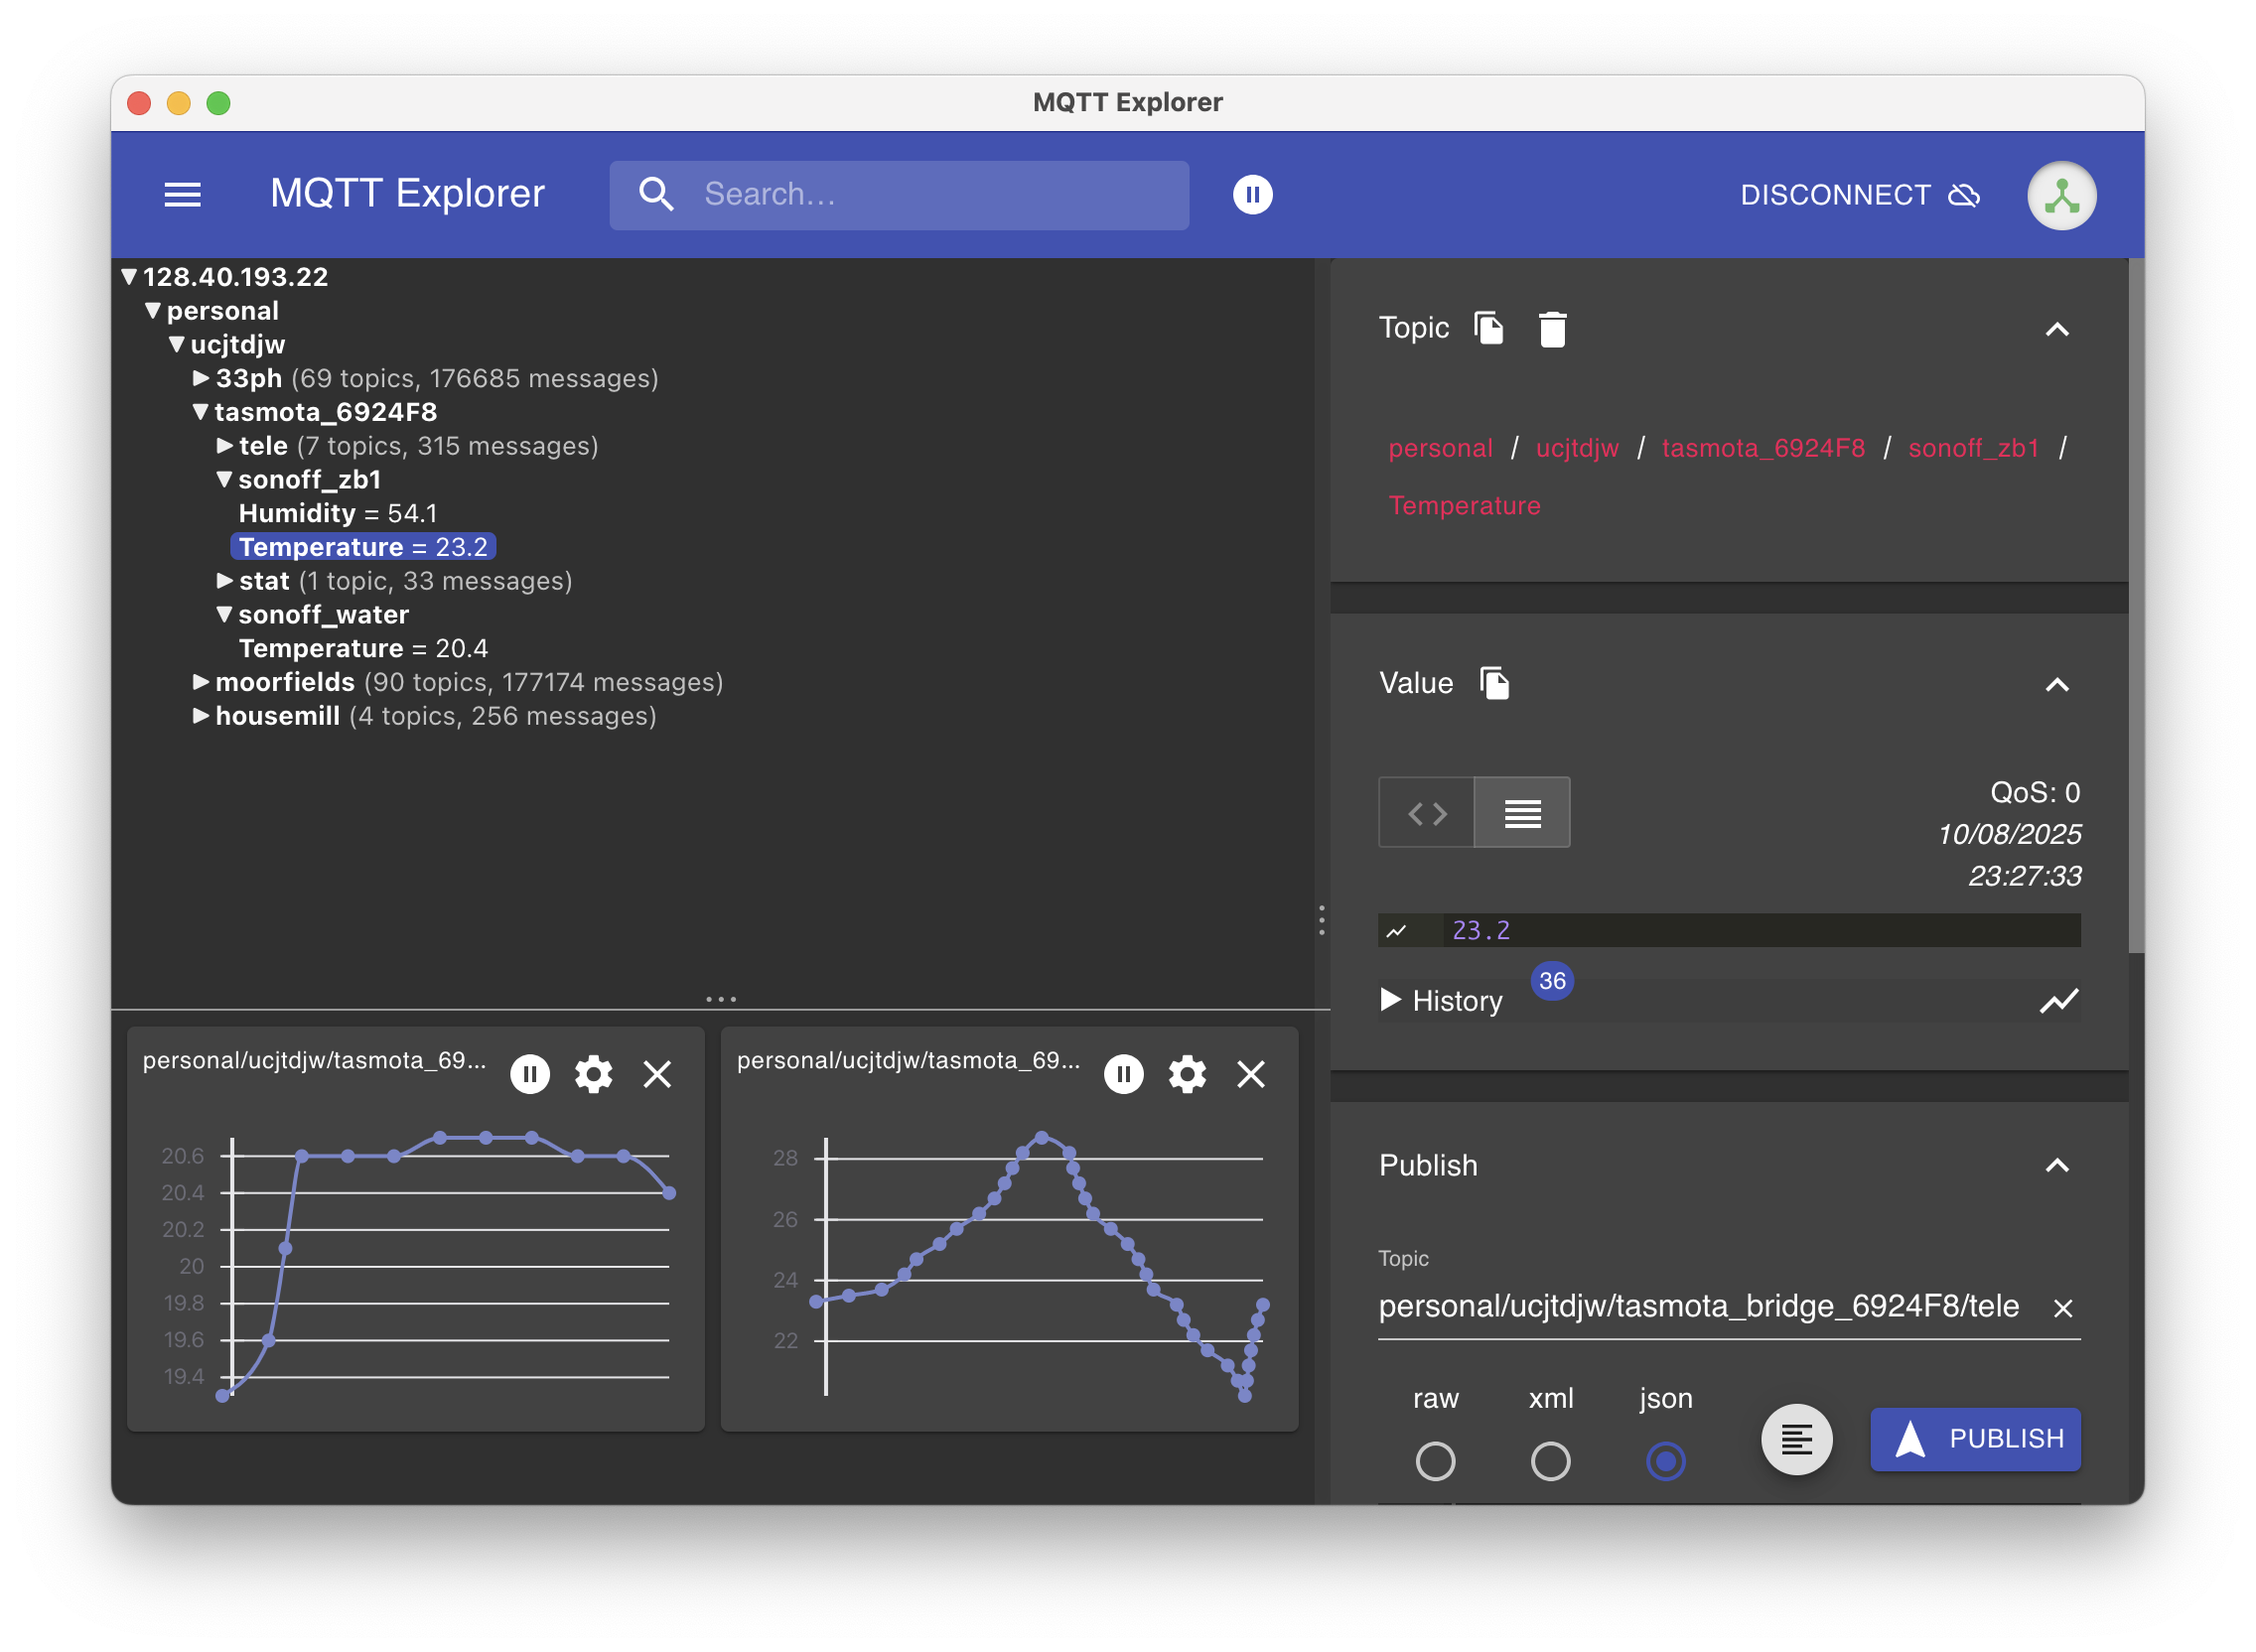This screenshot has width=2256, height=1652.
Task: Click Temperature in topic breadcrumb
Action: click(1464, 505)
